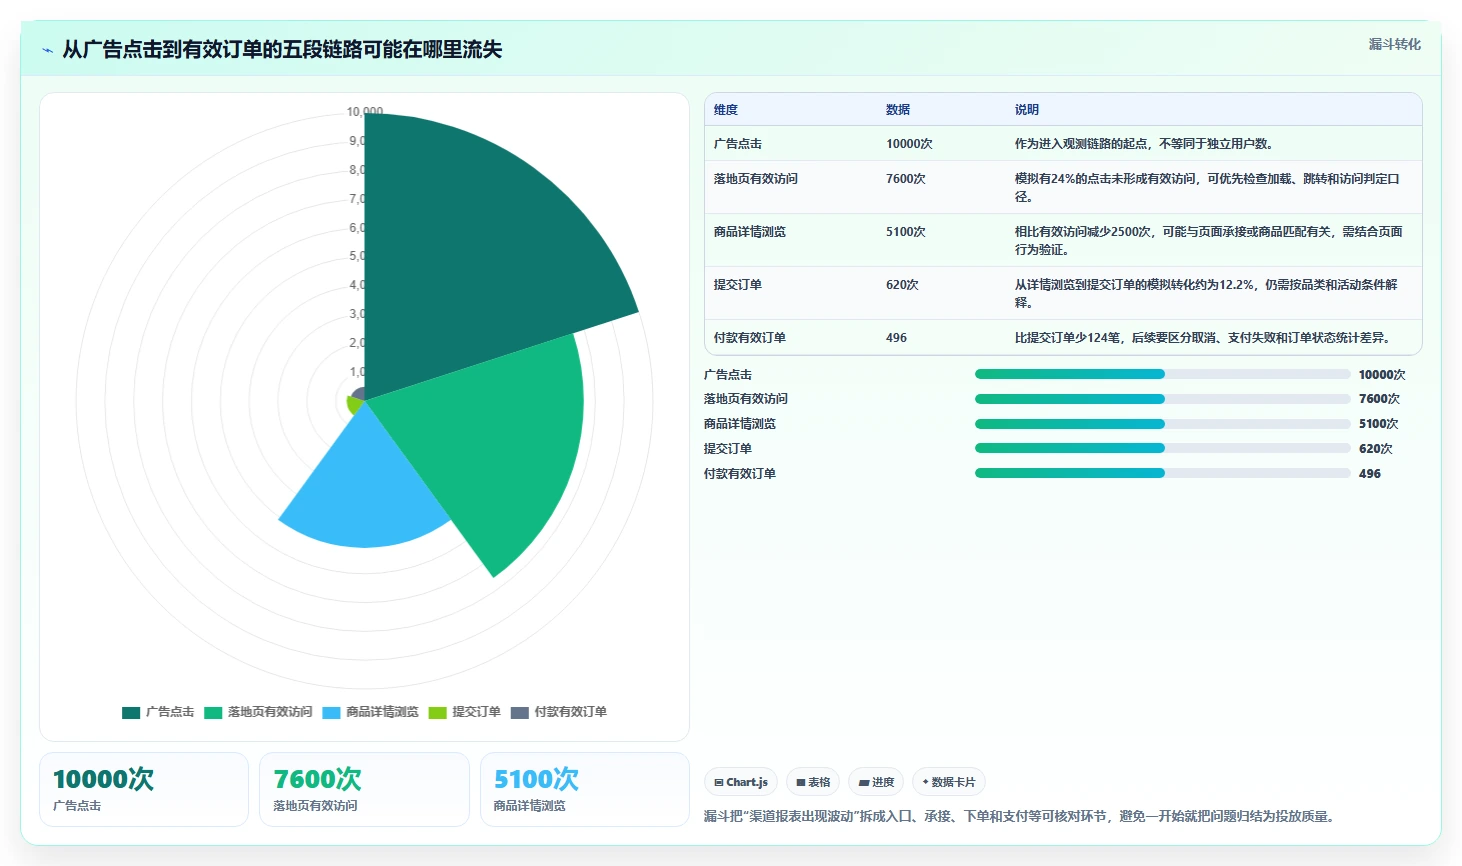Click the 表格 tag chip

(x=813, y=782)
